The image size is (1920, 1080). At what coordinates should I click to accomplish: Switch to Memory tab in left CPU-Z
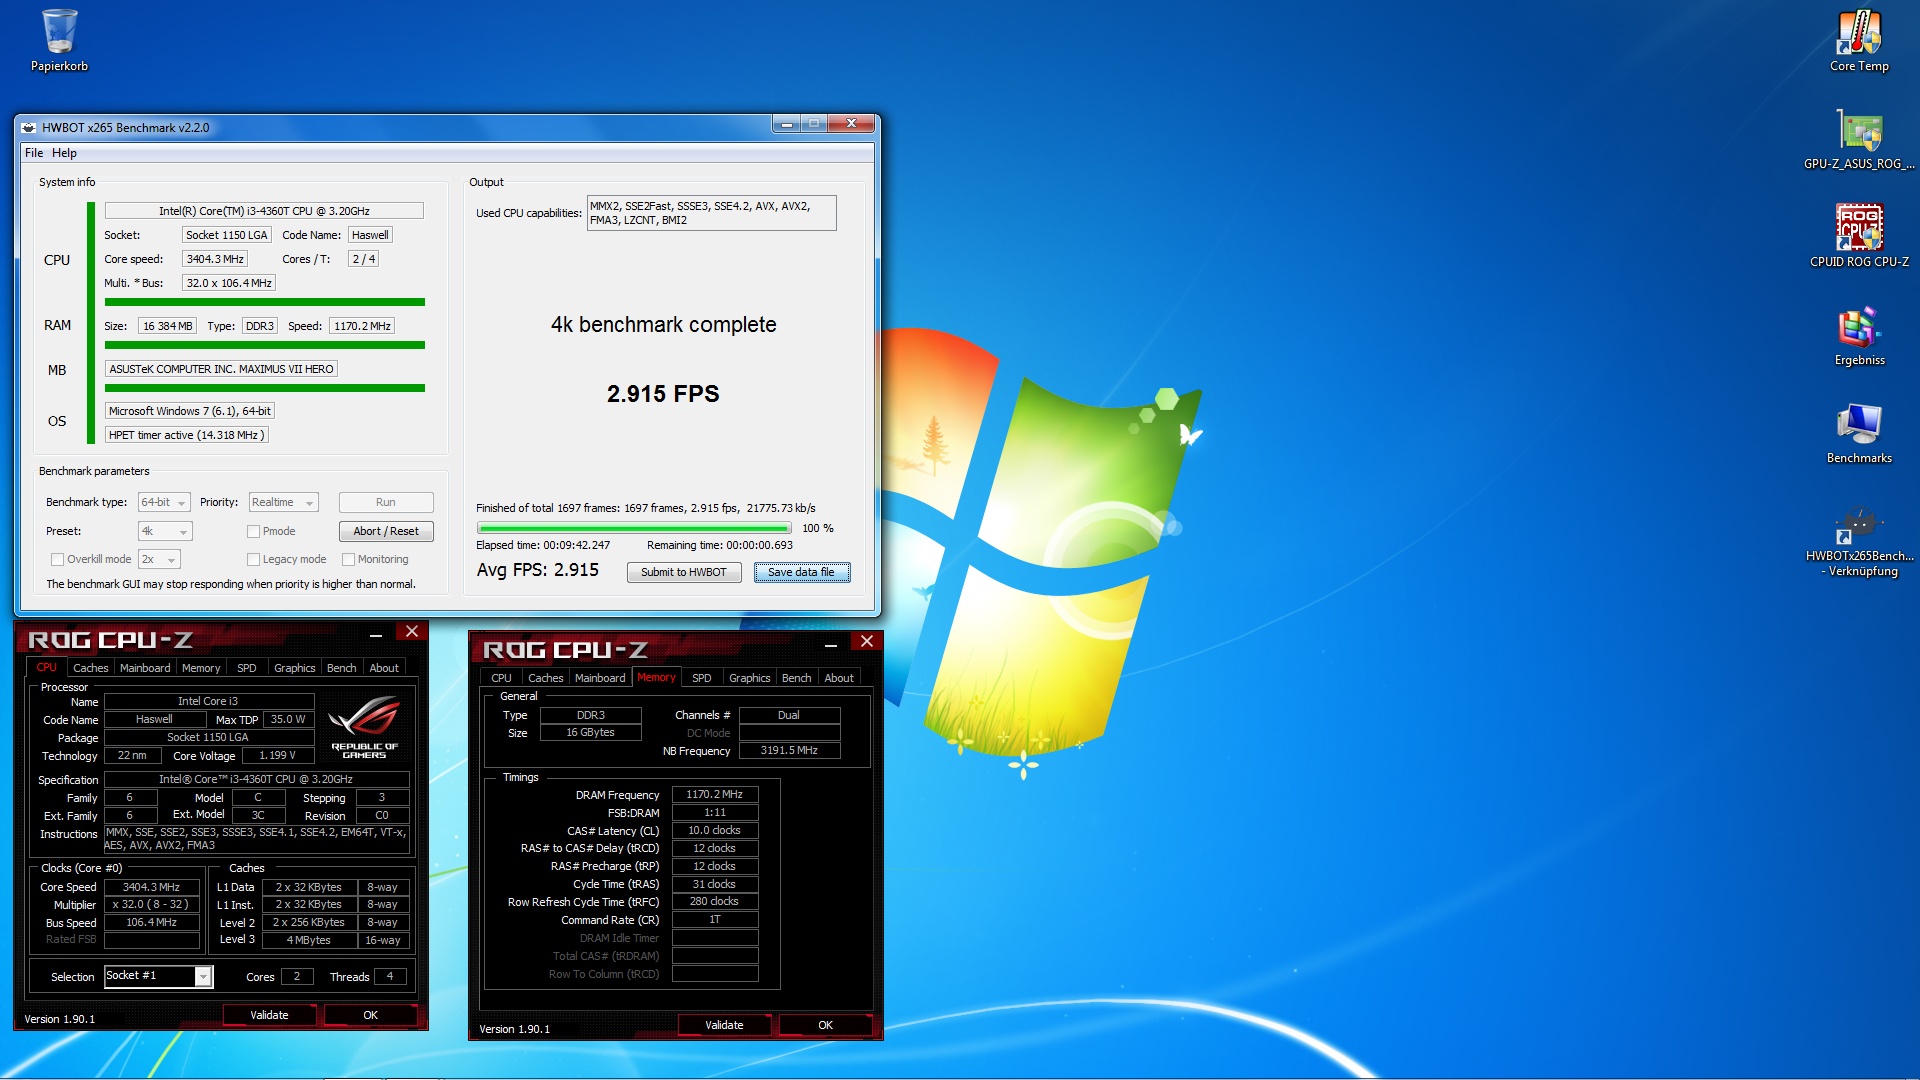[x=201, y=668]
